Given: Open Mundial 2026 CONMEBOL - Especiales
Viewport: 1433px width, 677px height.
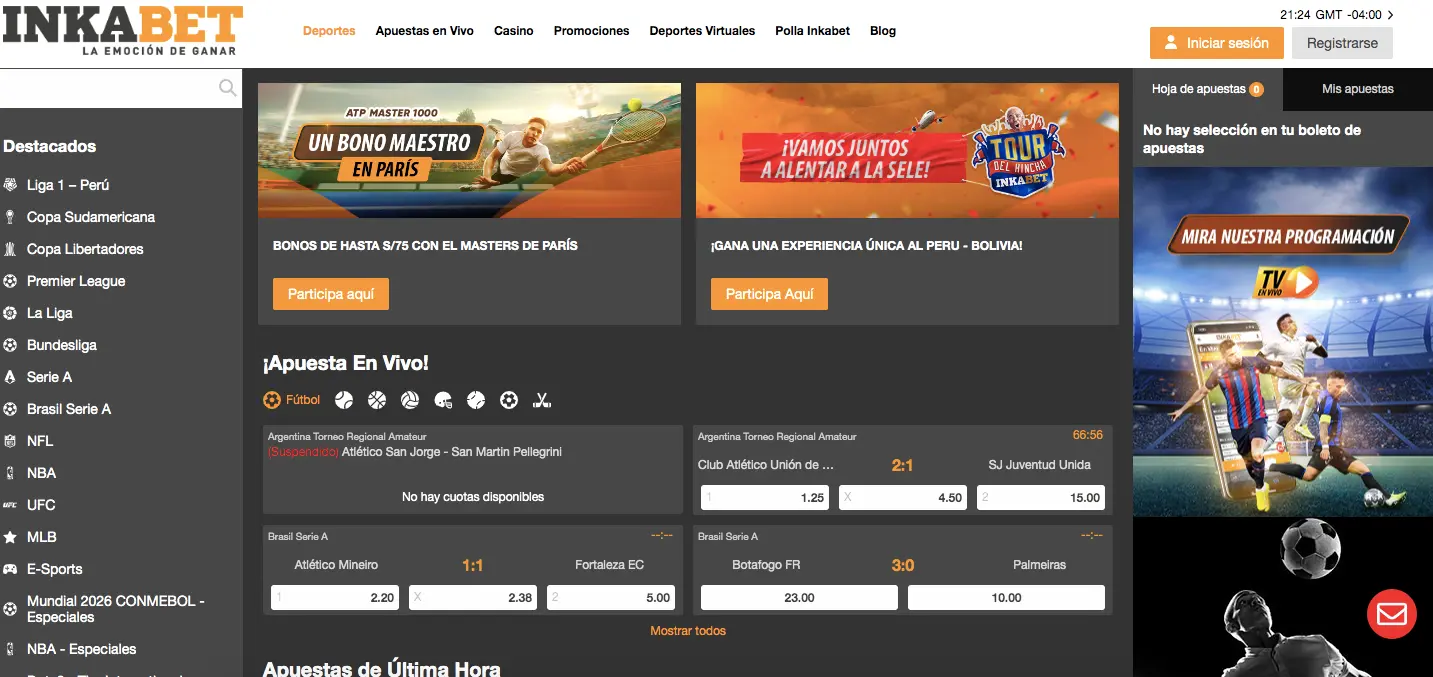Looking at the screenshot, I should tap(115, 609).
